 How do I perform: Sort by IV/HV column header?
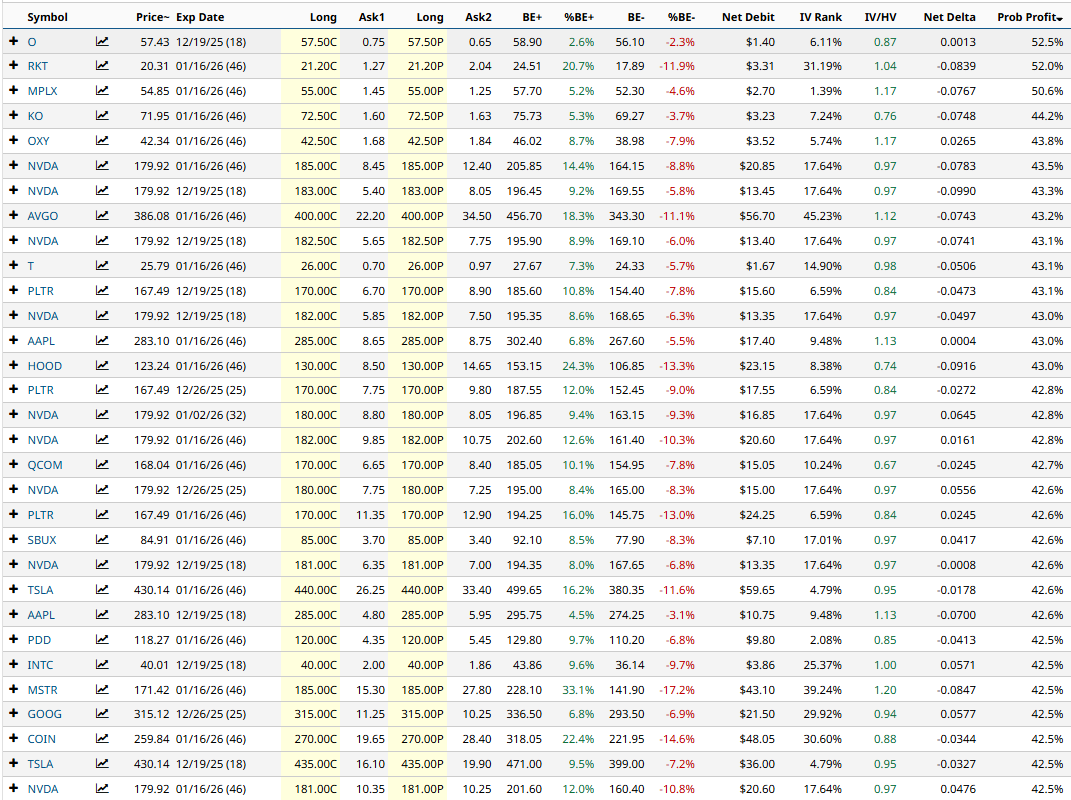click(880, 17)
